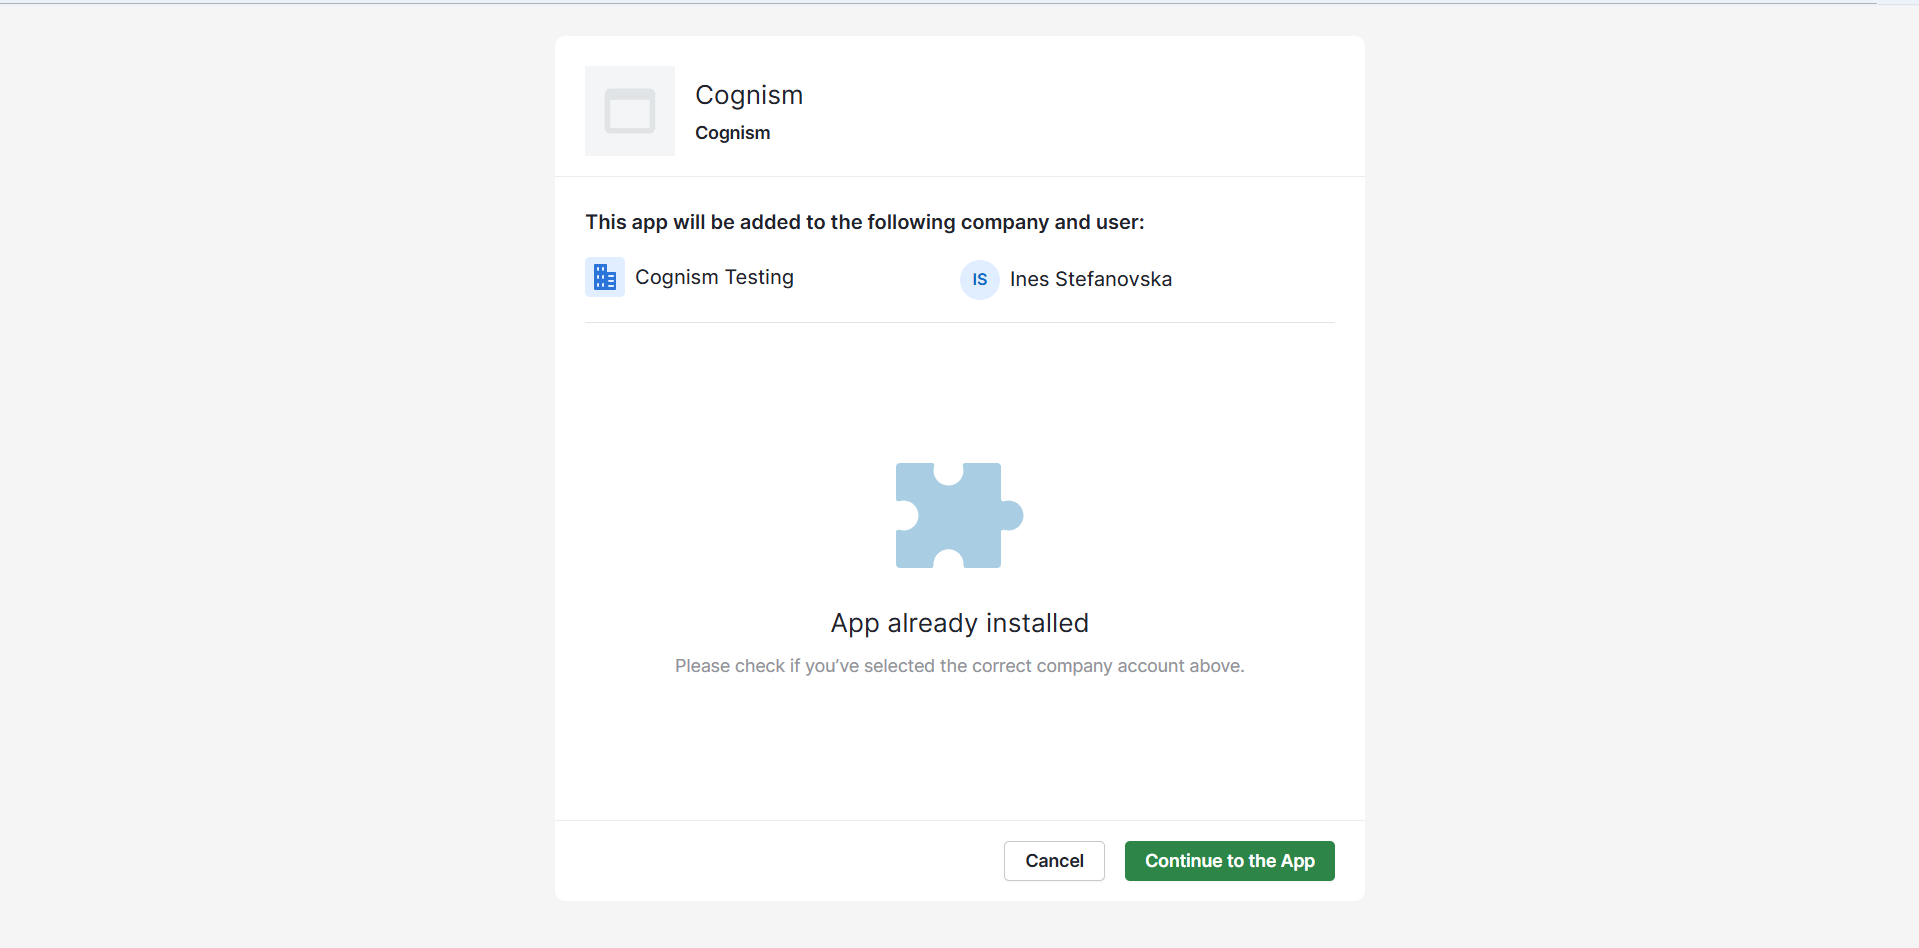The image size is (1919, 948).
Task: Click the word 'Testing' beside the building icon
Action: point(759,277)
